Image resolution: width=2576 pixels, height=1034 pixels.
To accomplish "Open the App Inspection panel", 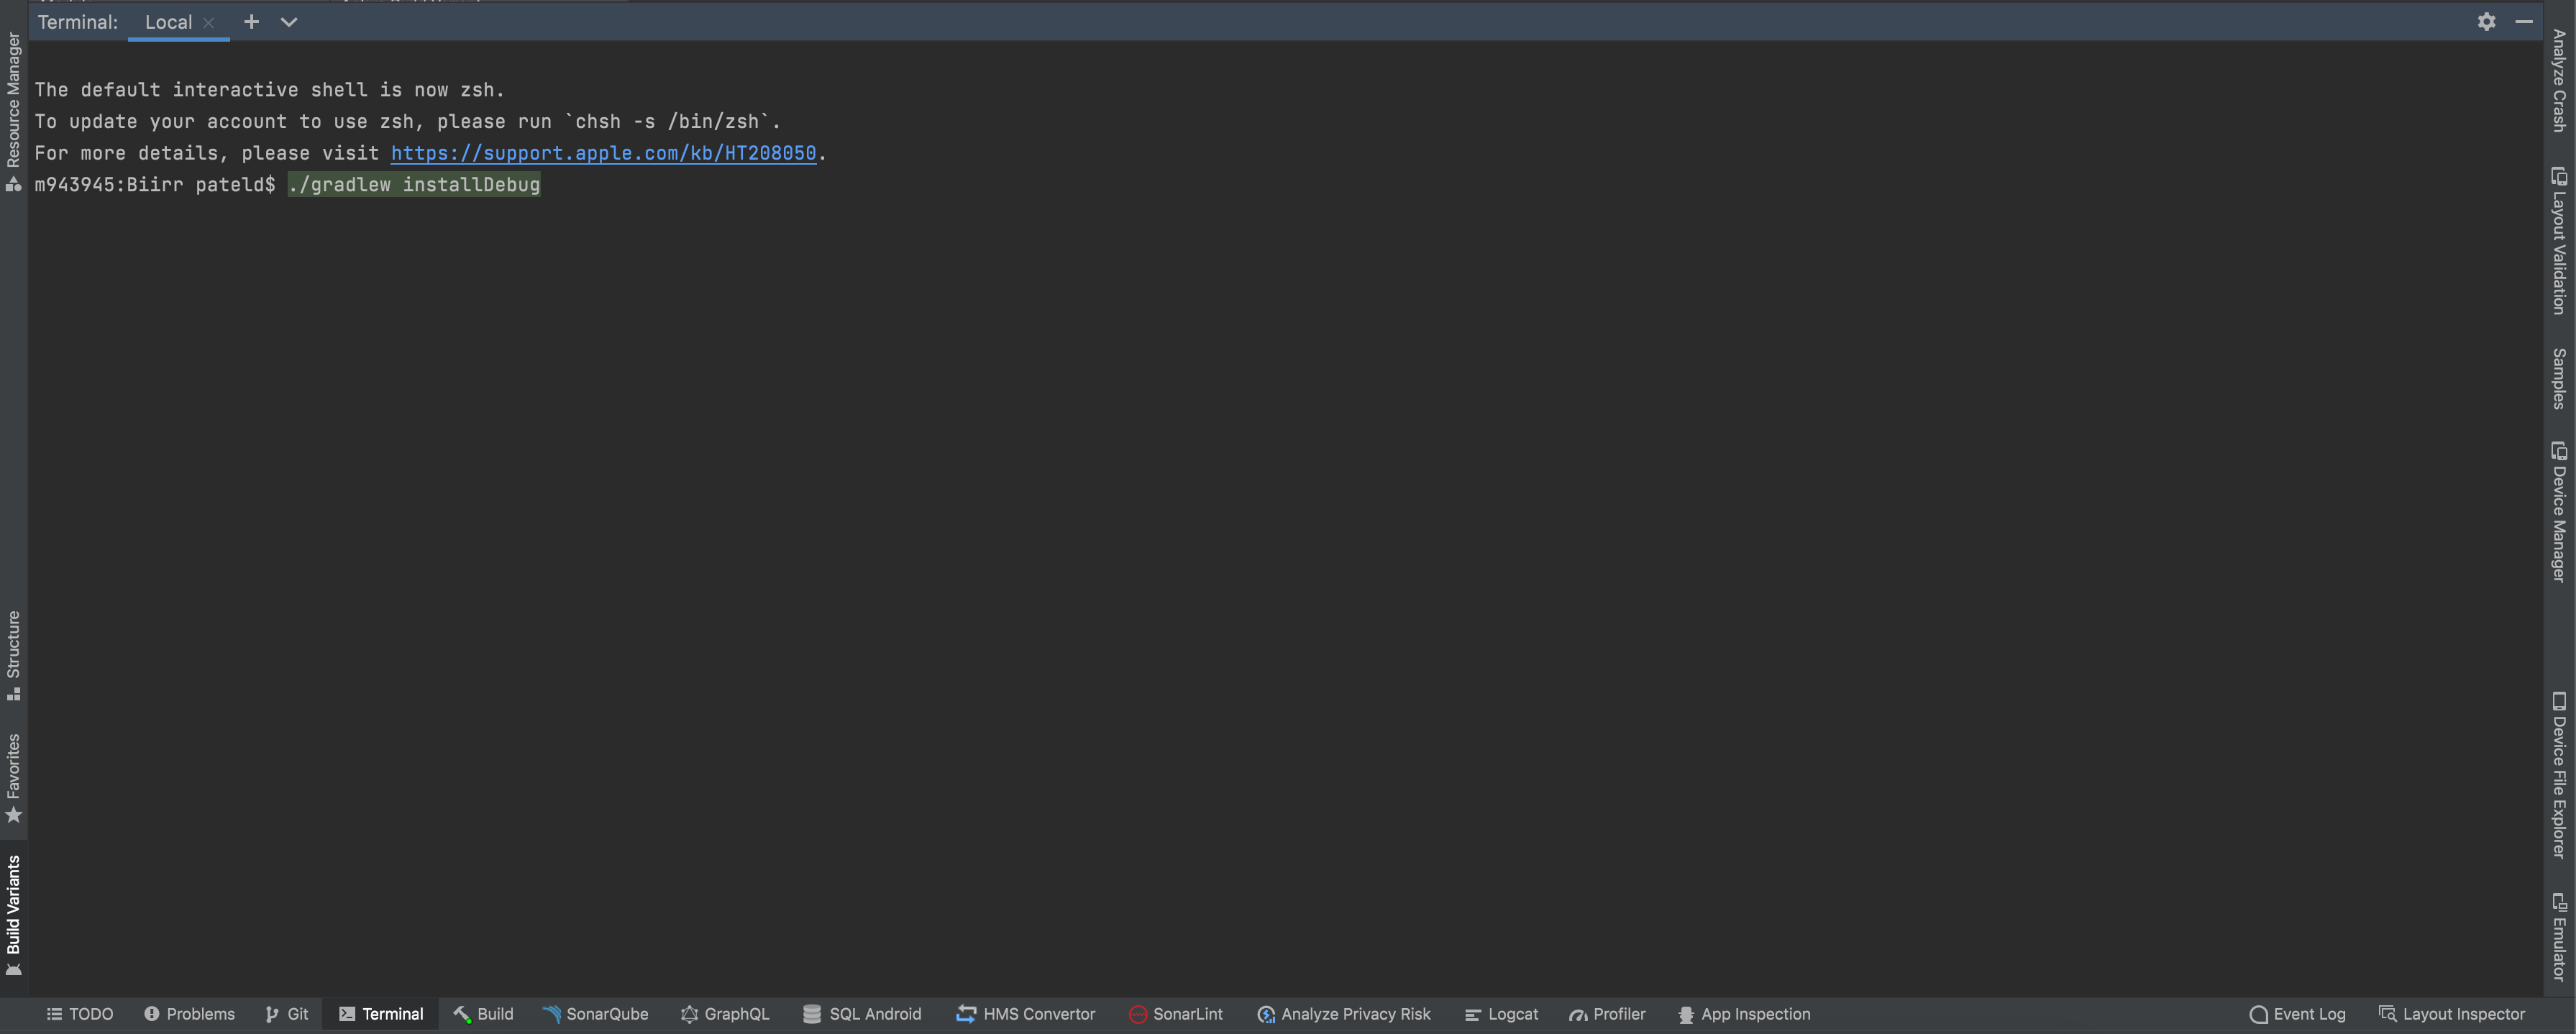I will [x=1745, y=1012].
